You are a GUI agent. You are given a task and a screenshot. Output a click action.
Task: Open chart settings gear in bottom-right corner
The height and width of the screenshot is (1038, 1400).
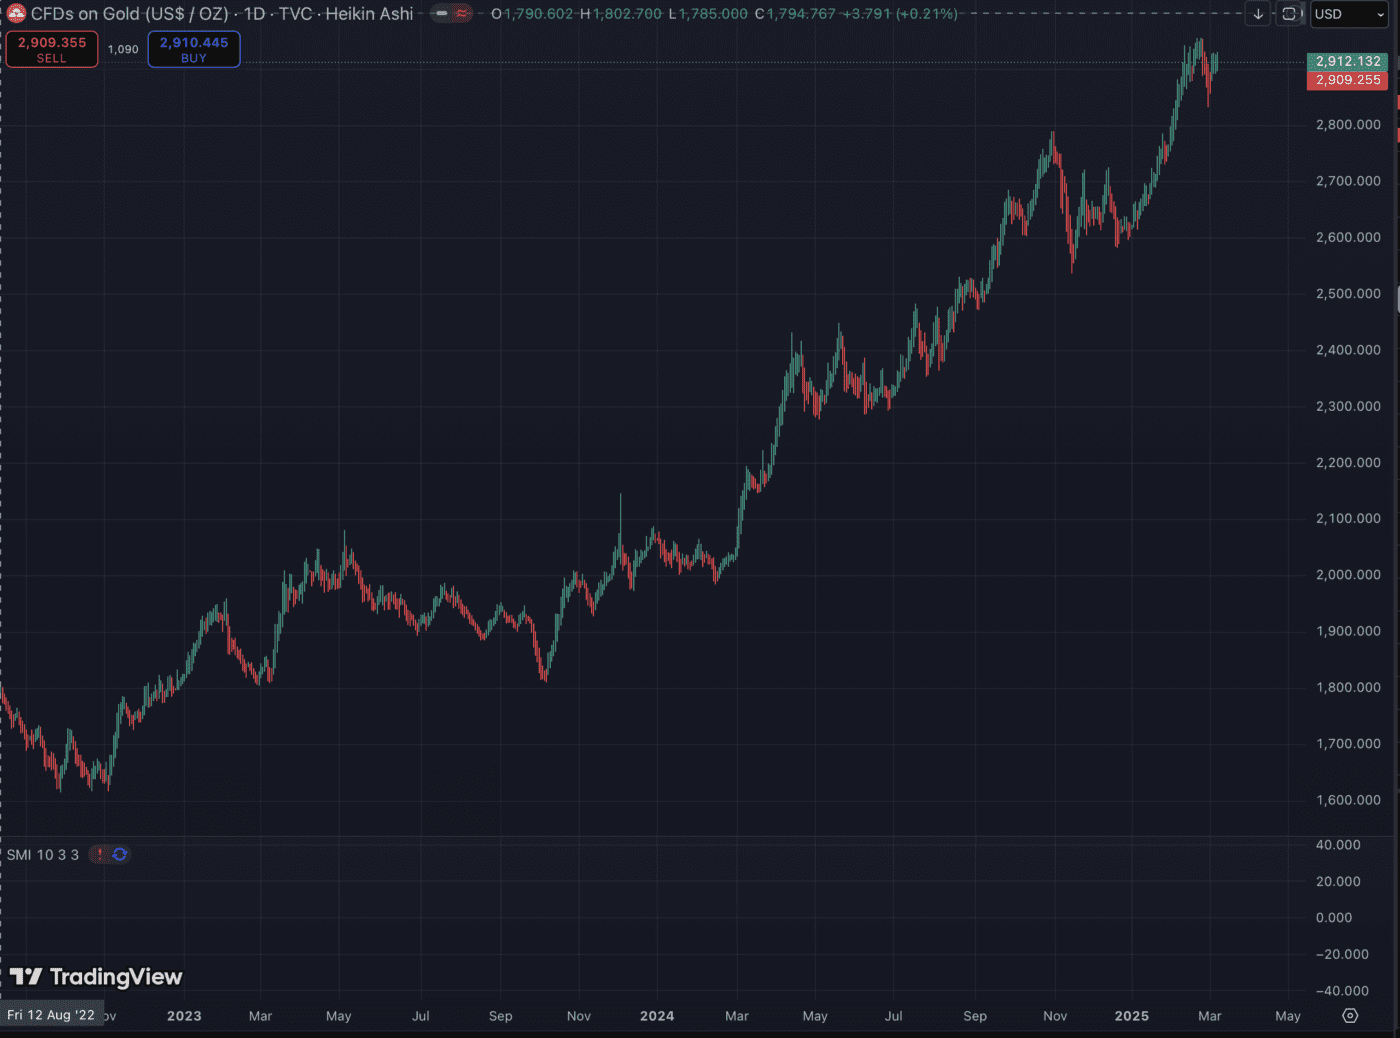click(1350, 1016)
